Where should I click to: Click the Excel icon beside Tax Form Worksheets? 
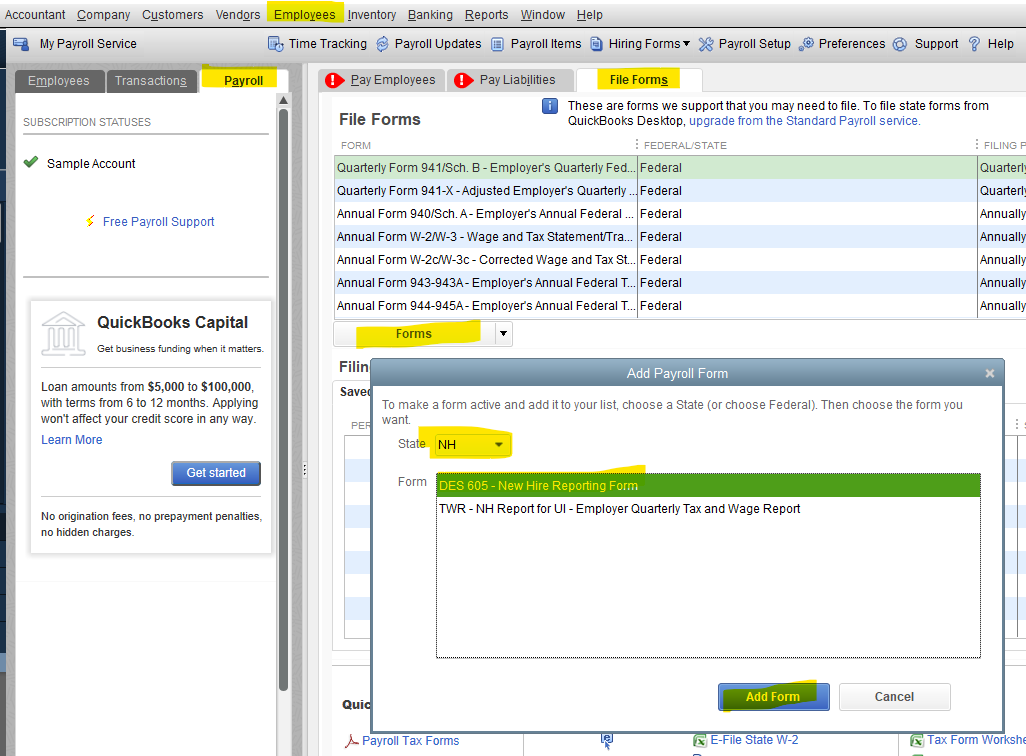(917, 740)
